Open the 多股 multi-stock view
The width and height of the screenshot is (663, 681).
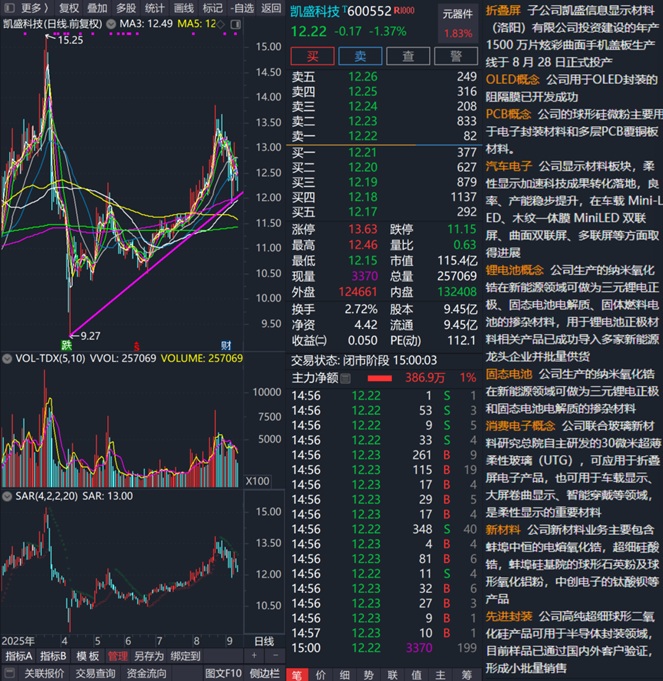point(126,8)
